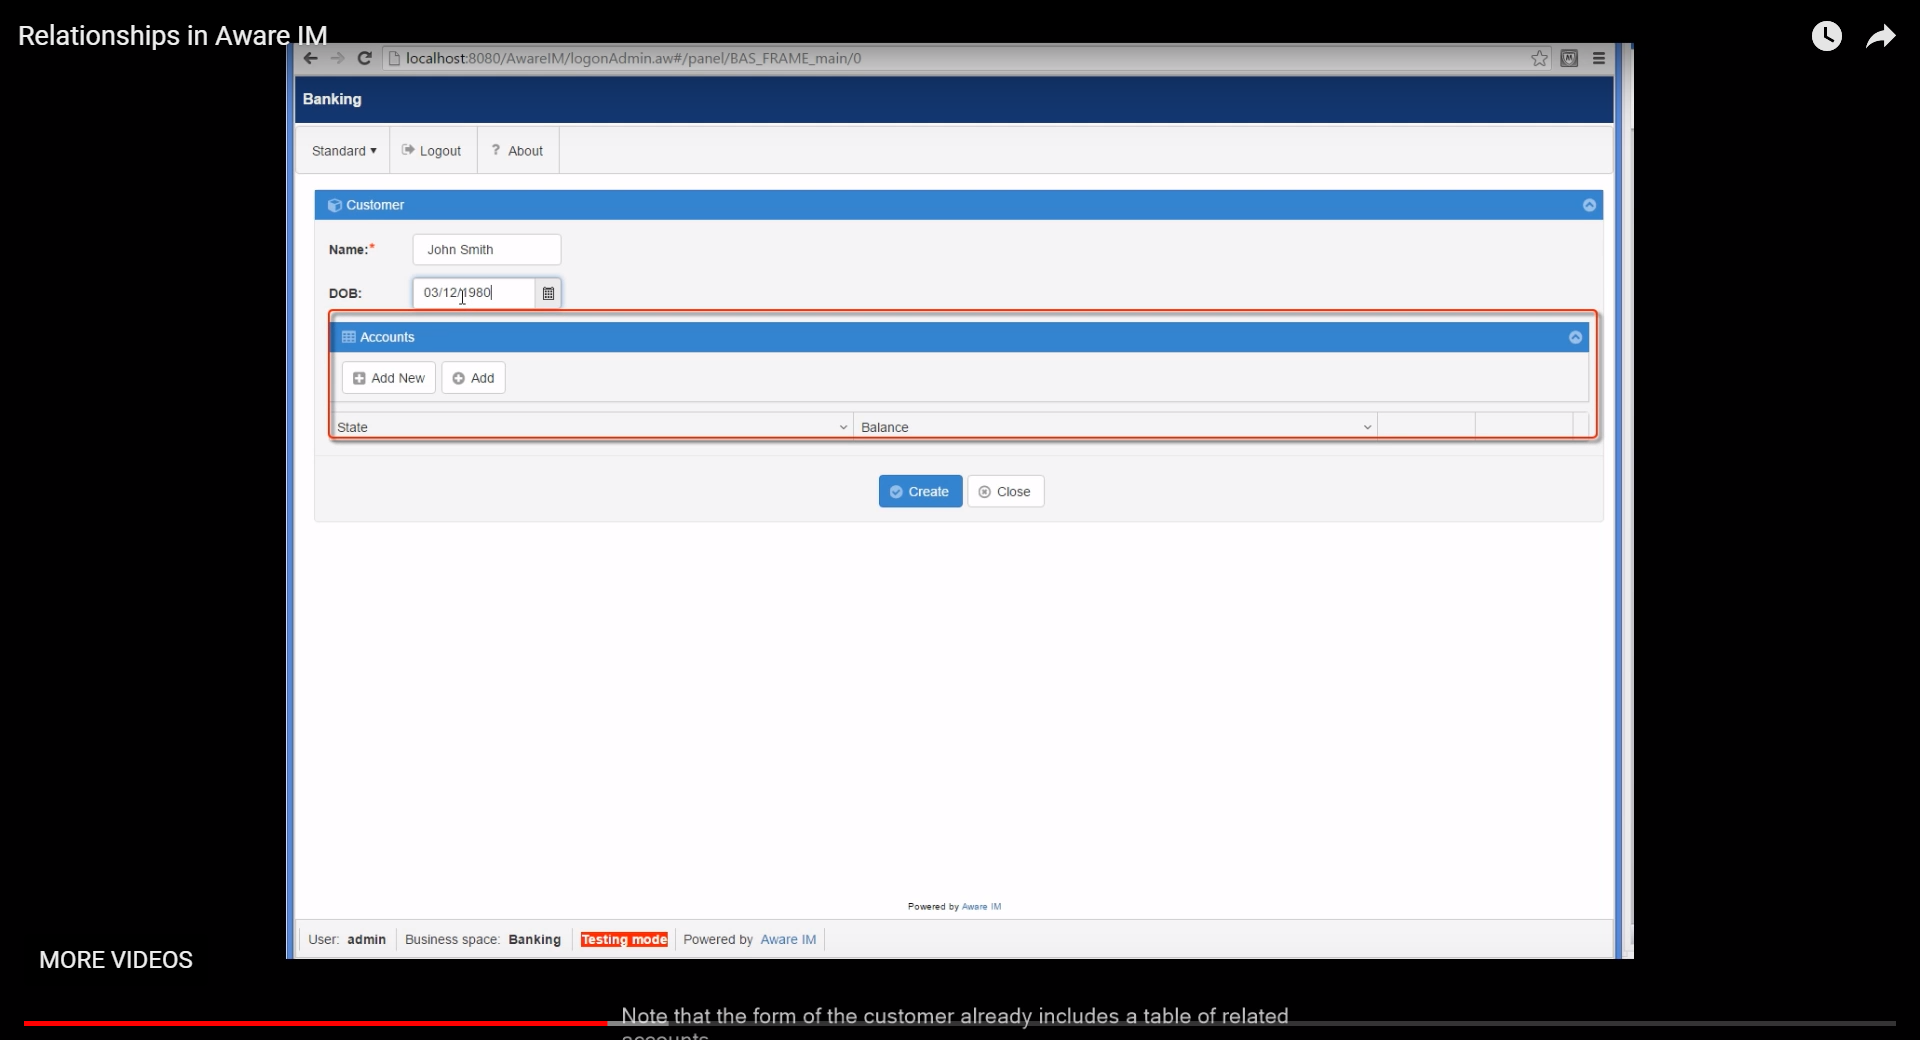This screenshot has height=1040, width=1920.
Task: Click the browser reload icon
Action: 365,58
